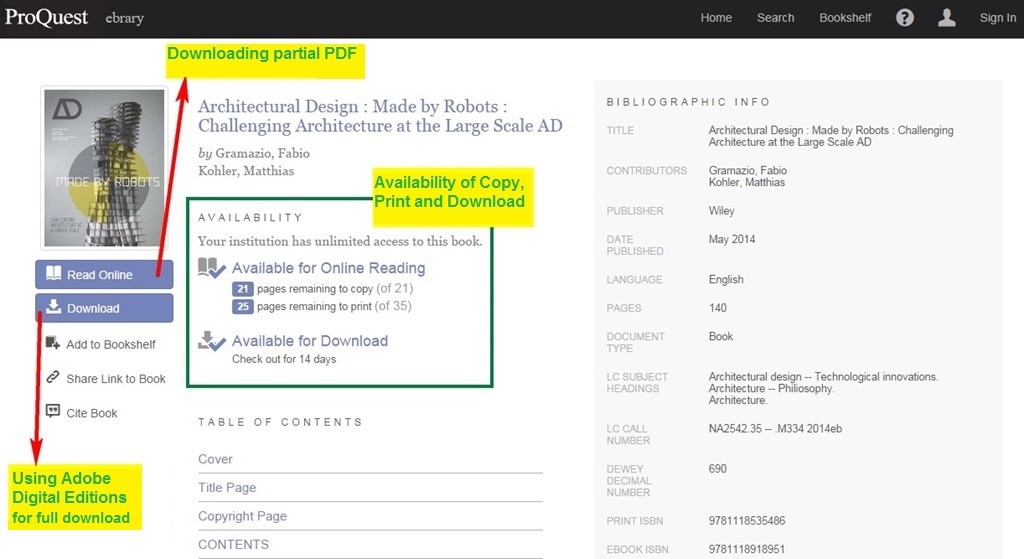This screenshot has height=559, width=1024.
Task: Click the Sign In link
Action: [997, 18]
